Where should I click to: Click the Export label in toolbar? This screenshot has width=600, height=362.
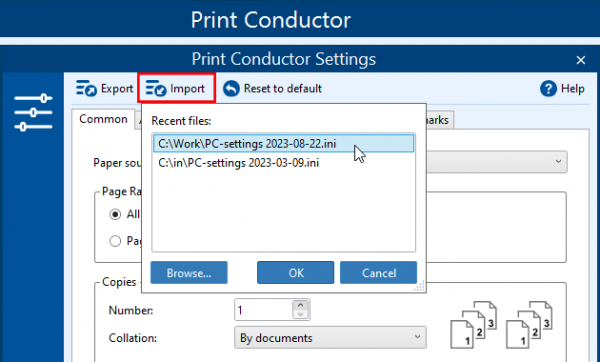click(x=117, y=89)
